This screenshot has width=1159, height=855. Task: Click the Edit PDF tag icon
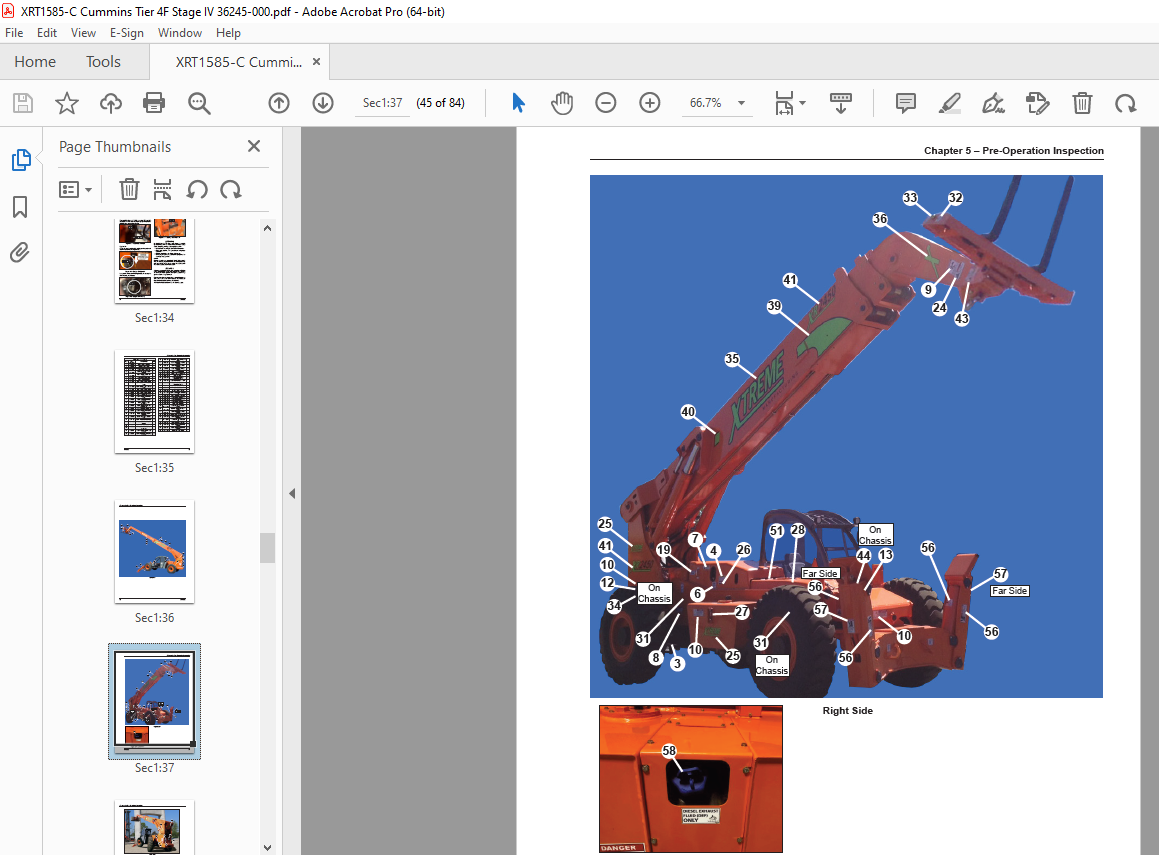[1038, 103]
